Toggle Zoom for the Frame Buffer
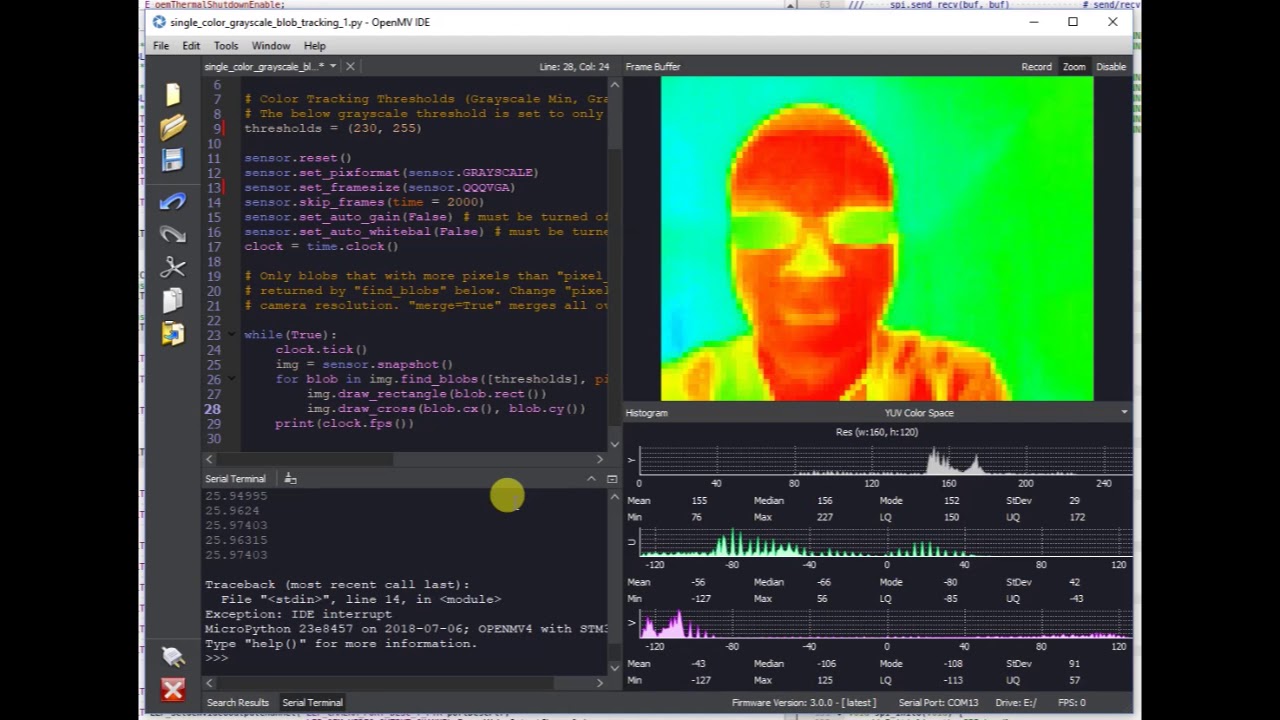The width and height of the screenshot is (1280, 720). tap(1074, 67)
